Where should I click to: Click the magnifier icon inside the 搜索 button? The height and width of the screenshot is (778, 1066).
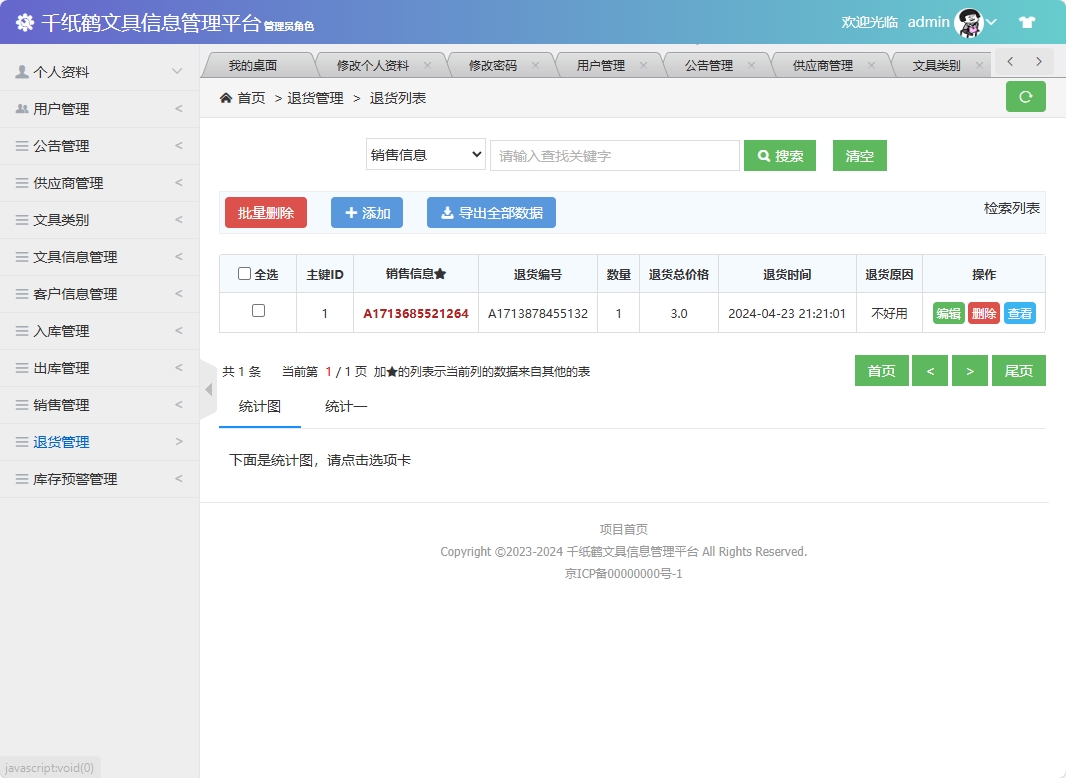pyautogui.click(x=763, y=155)
